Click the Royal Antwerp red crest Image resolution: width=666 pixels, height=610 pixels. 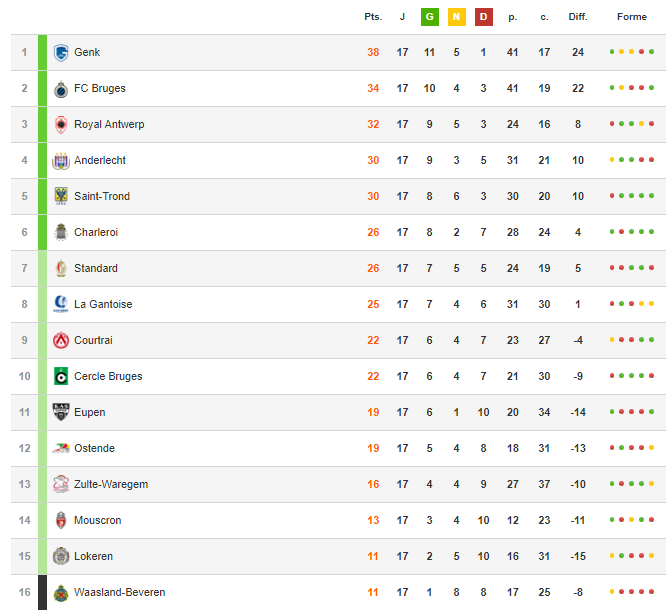pos(61,124)
